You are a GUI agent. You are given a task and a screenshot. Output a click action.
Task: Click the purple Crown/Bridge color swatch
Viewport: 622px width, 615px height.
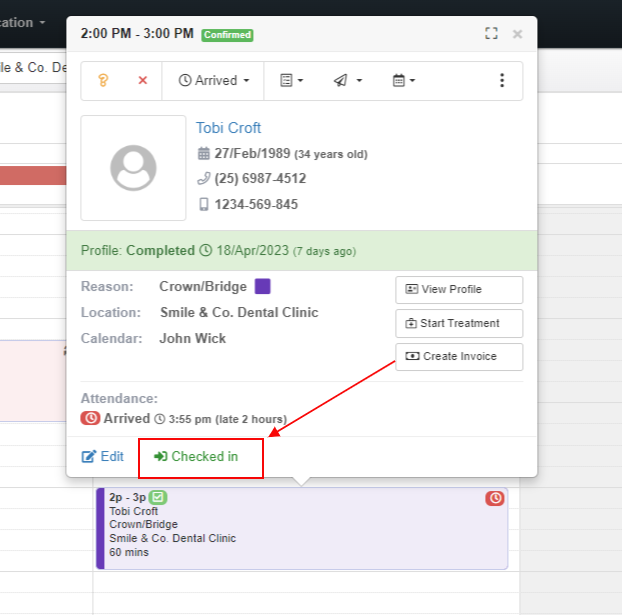pyautogui.click(x=262, y=286)
